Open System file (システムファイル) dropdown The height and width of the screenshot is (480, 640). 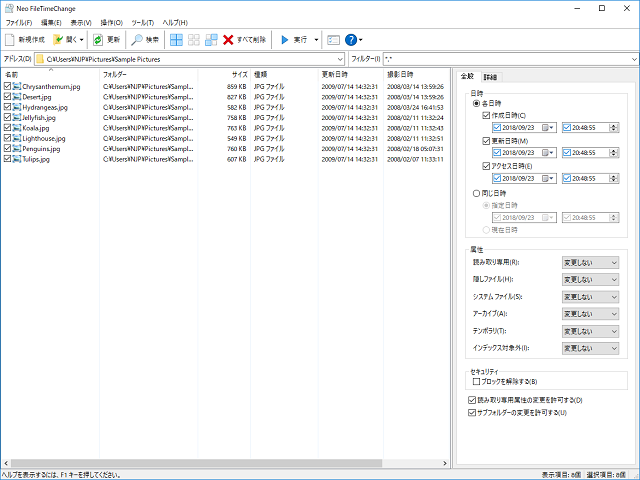[590, 297]
